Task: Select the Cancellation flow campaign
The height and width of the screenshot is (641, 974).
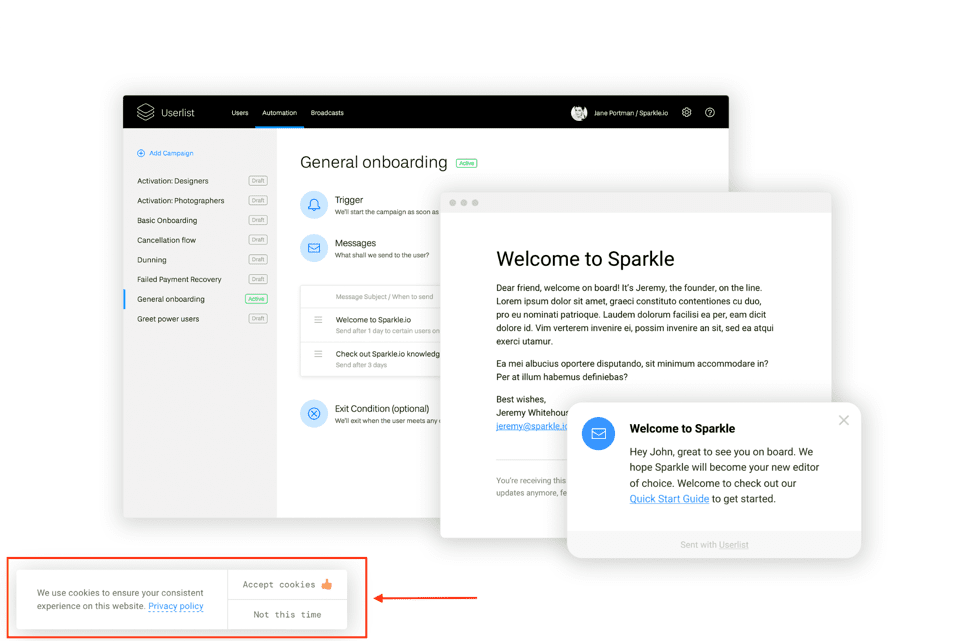Action: [x=166, y=240]
